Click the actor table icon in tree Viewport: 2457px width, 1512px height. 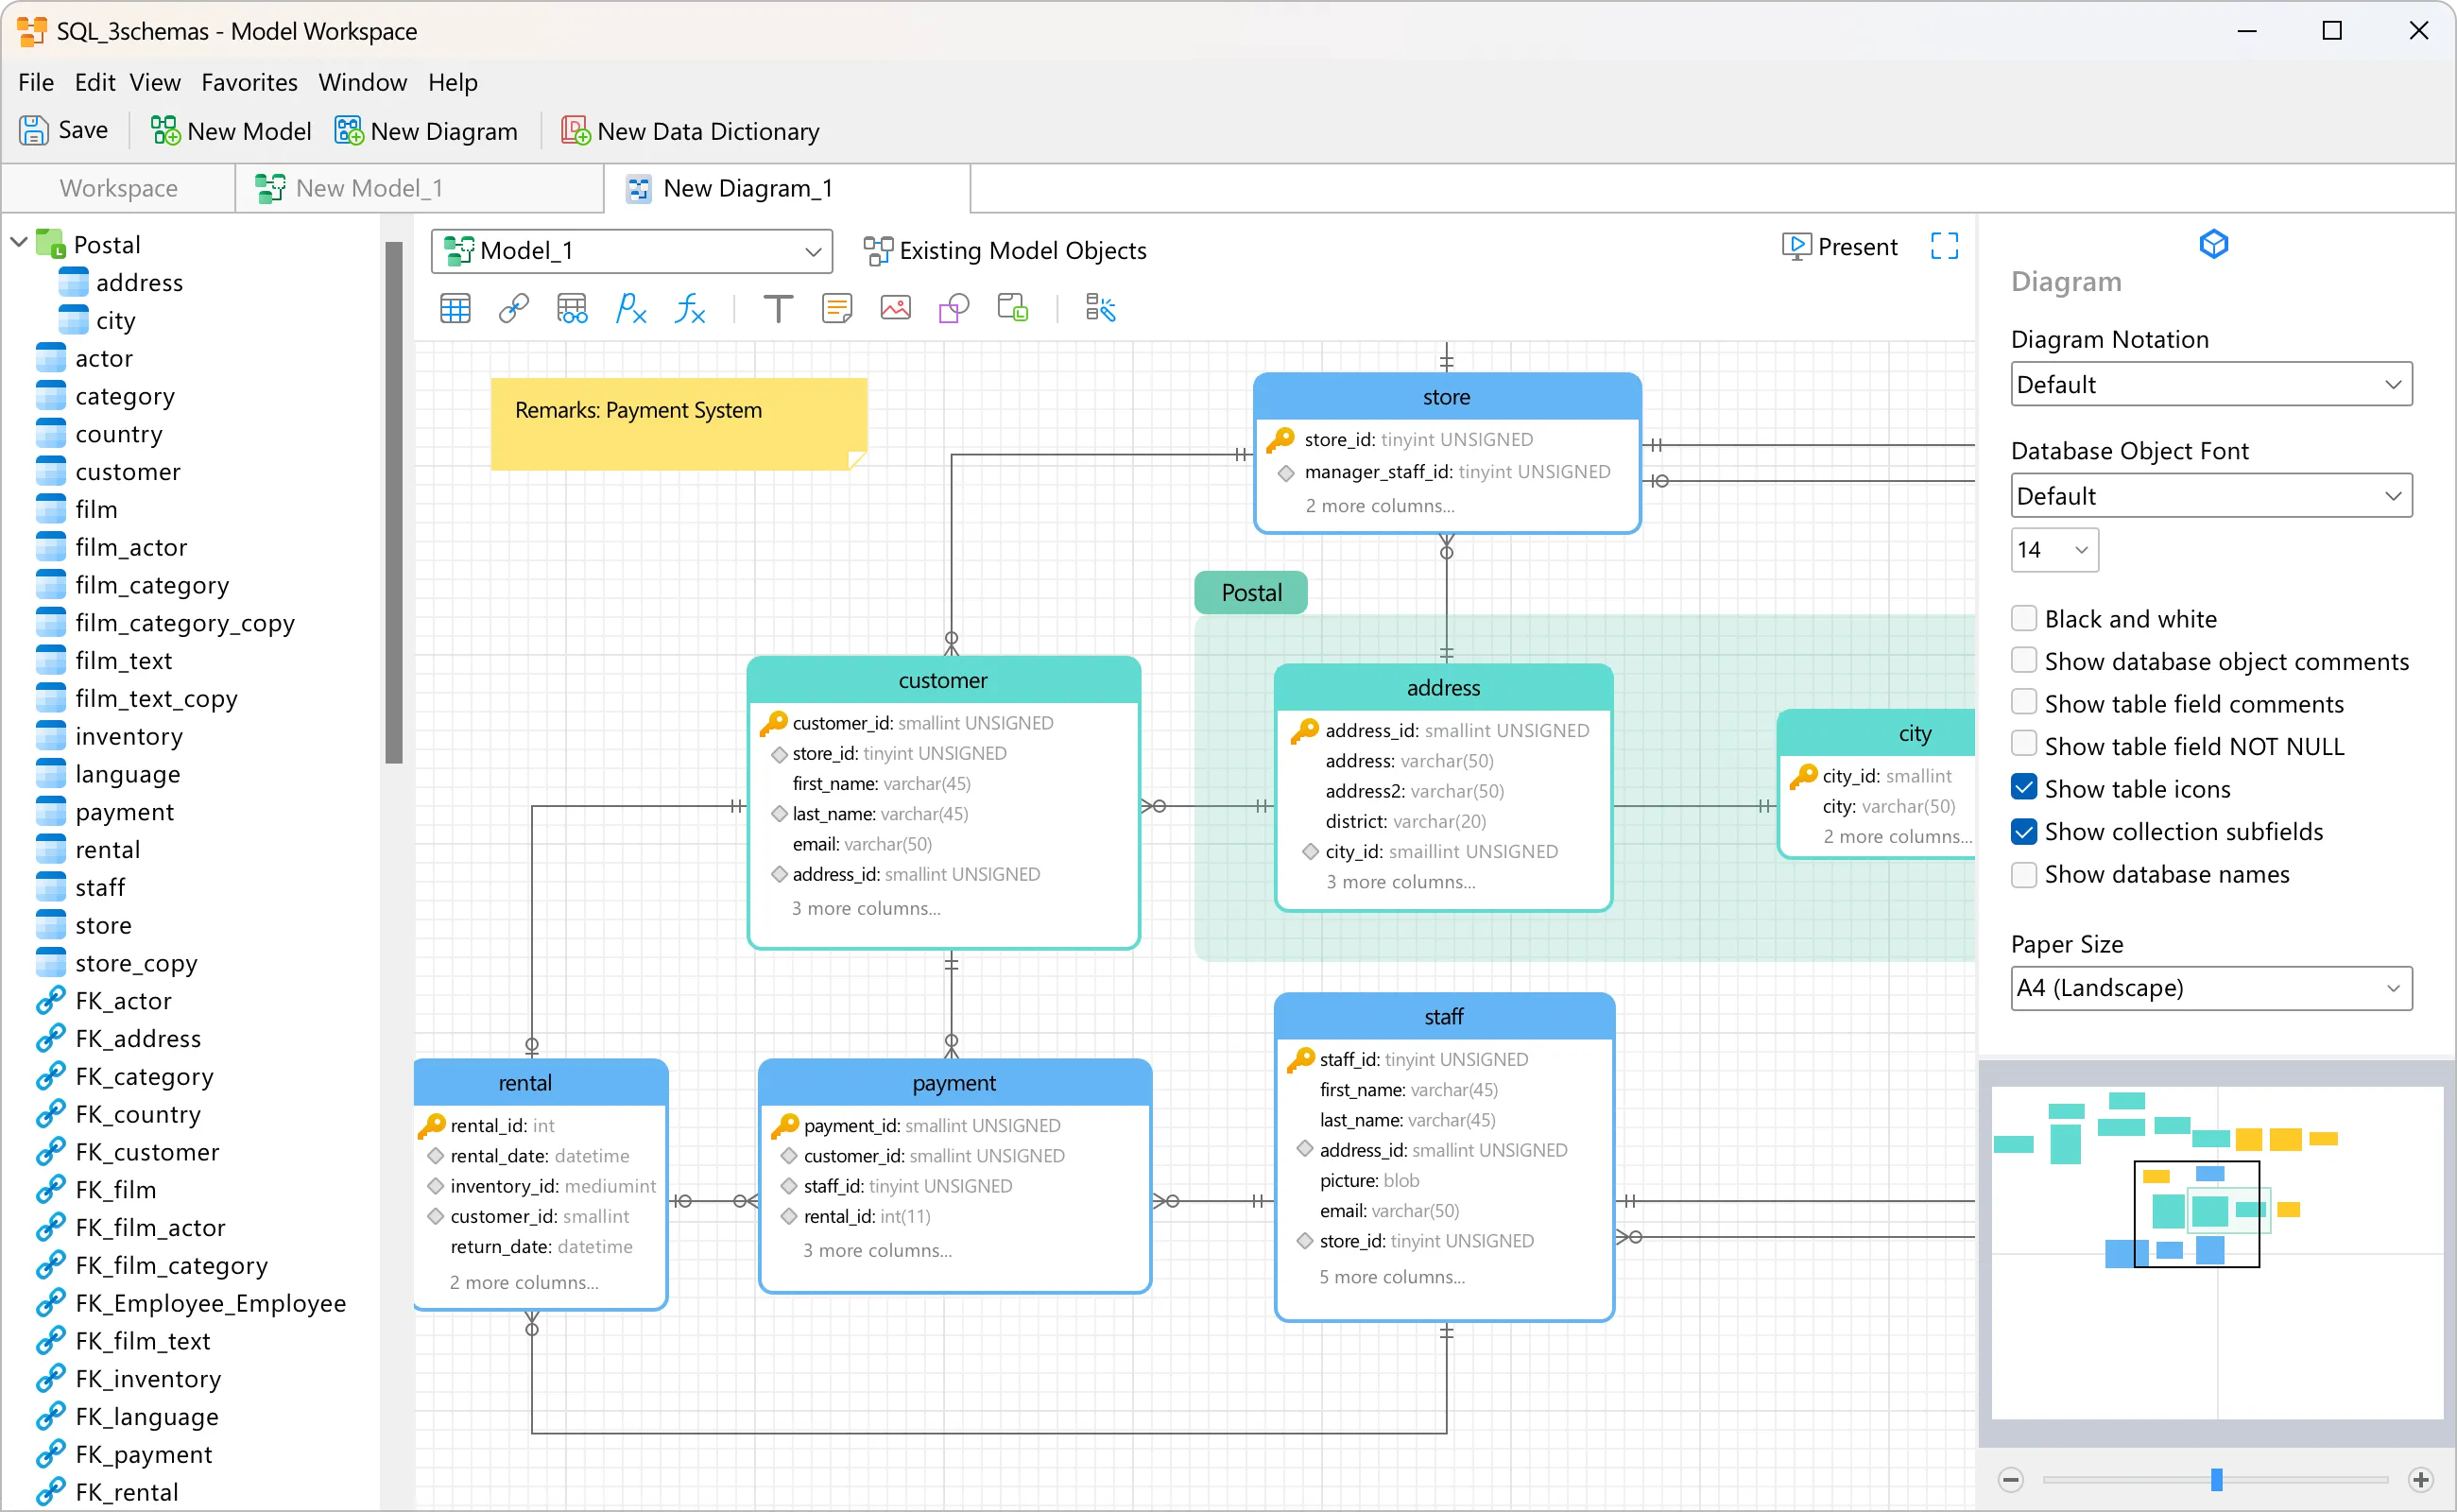[50, 358]
